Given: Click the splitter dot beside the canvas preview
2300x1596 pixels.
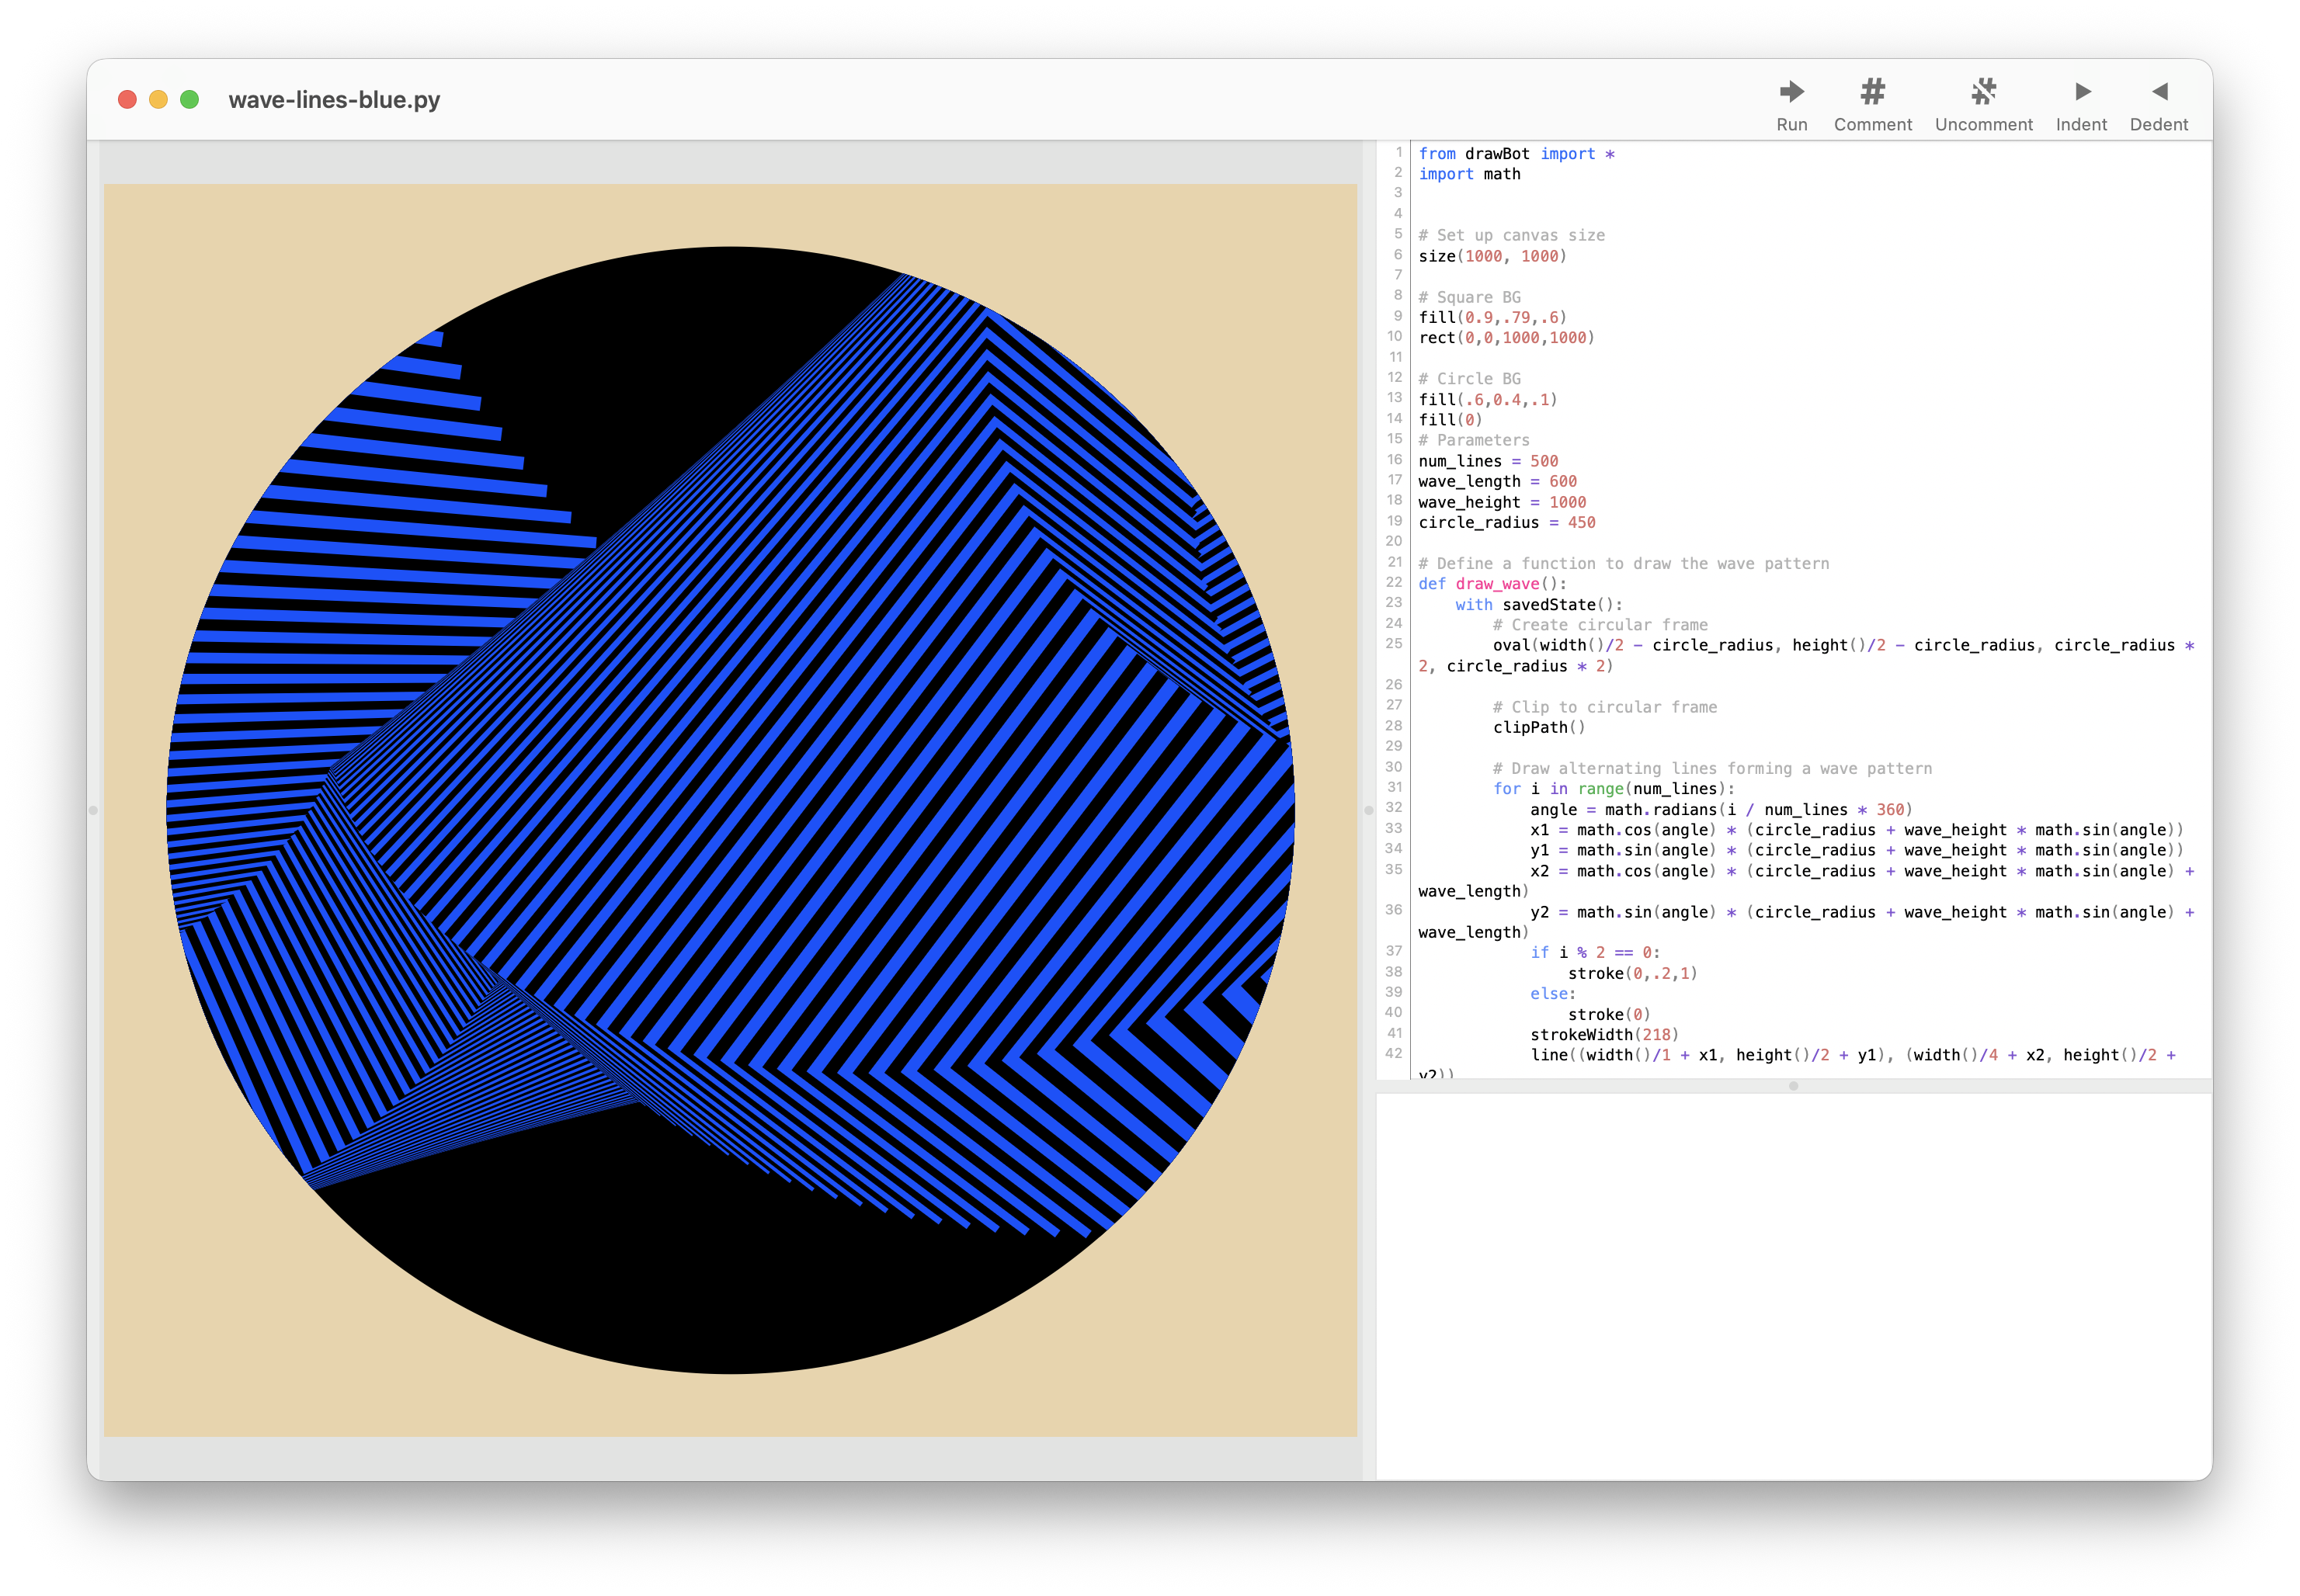Looking at the screenshot, I should click(93, 811).
